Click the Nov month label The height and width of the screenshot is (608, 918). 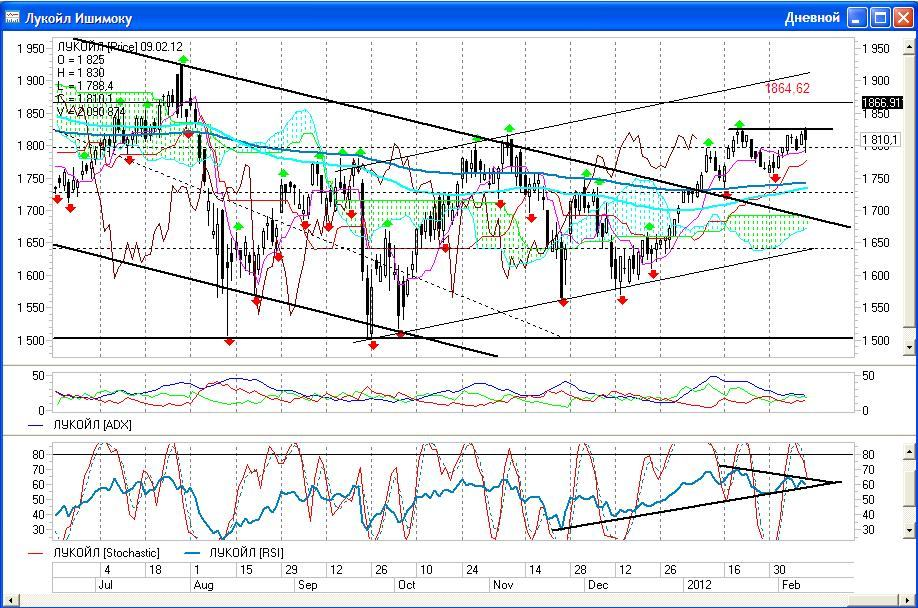tap(502, 585)
